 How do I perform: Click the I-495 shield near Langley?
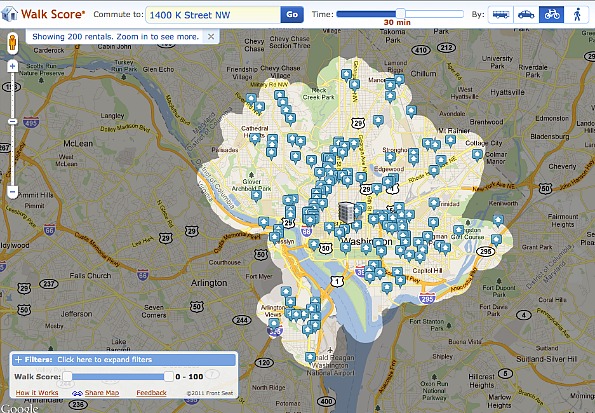[30, 123]
